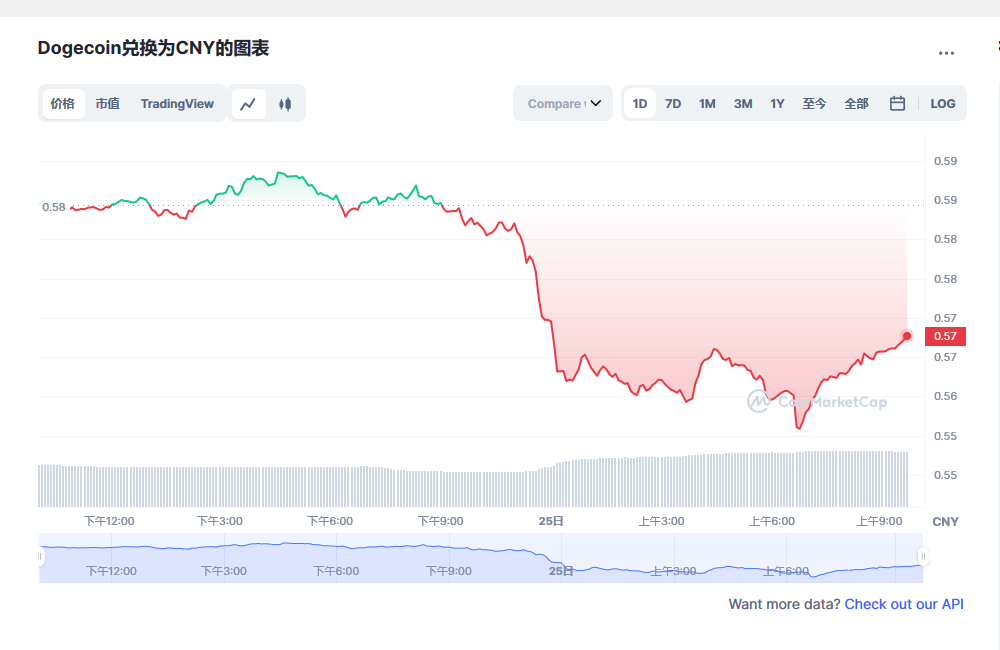Select the 1M time range
Viewport: 1000px width, 650px height.
(x=707, y=103)
